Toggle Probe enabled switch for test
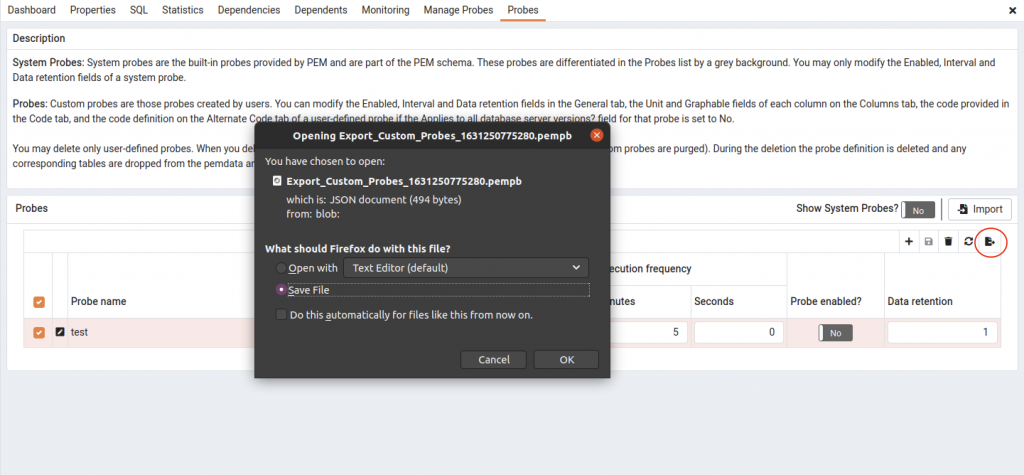The height and width of the screenshot is (475, 1024). pyautogui.click(x=835, y=332)
